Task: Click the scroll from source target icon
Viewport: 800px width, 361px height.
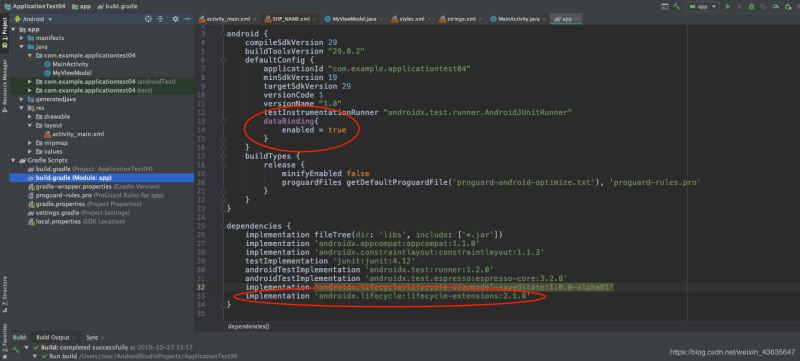Action: (148, 19)
